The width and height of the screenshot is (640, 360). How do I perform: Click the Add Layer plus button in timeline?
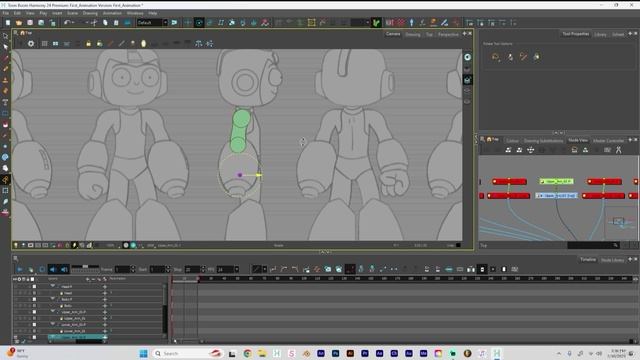tap(87, 279)
